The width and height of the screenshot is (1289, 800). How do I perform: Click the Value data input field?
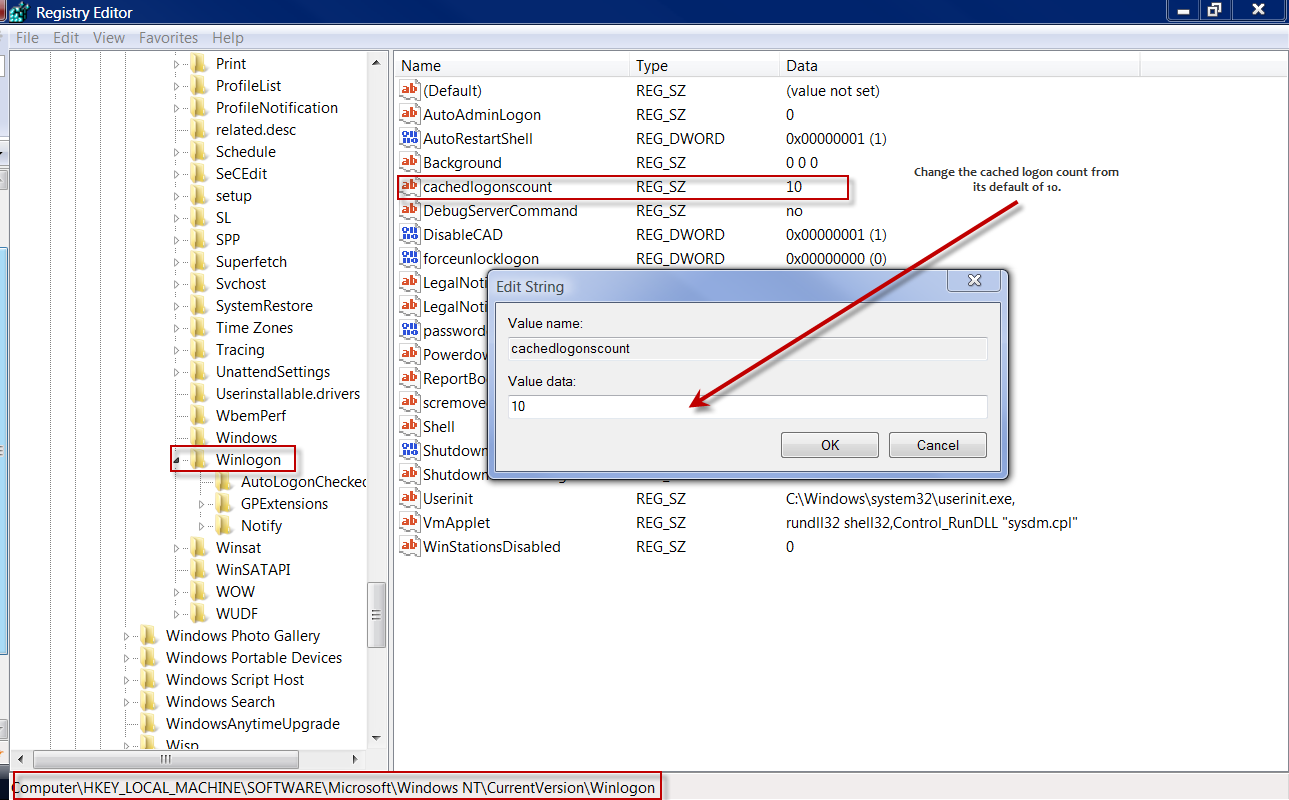[748, 406]
